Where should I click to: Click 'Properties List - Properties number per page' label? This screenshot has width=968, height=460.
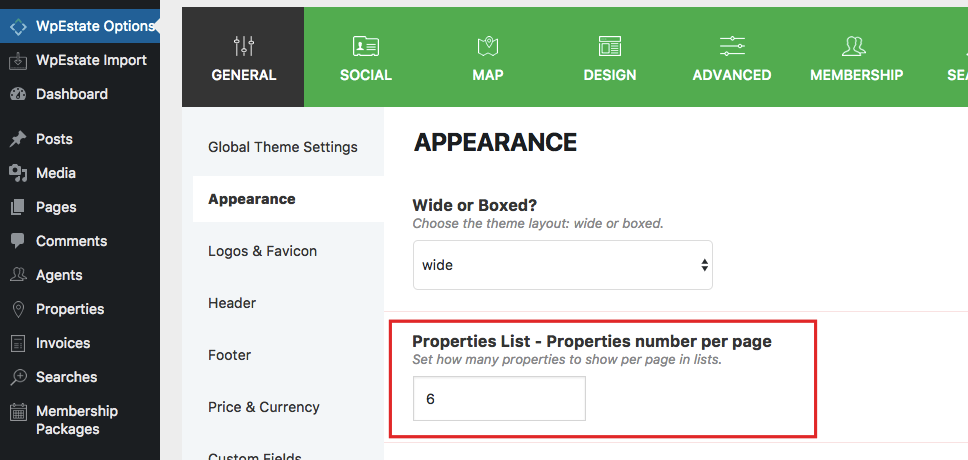[592, 341]
